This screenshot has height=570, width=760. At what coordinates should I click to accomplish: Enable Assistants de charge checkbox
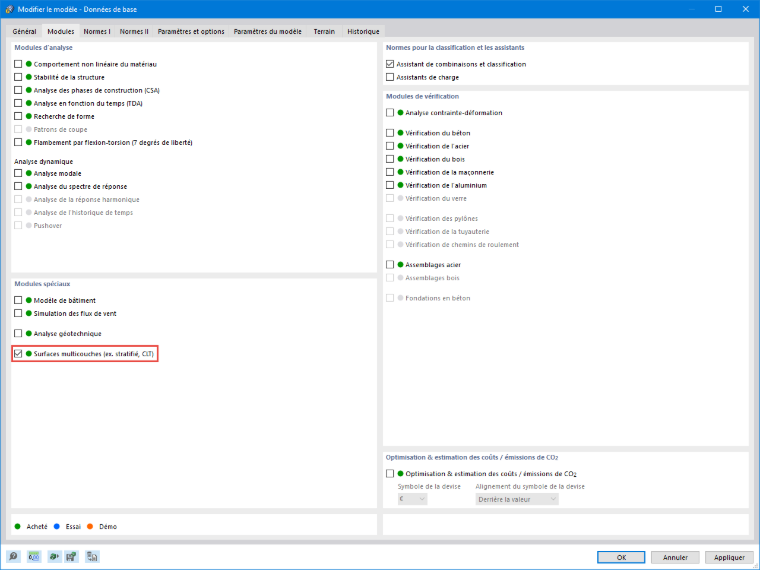click(390, 77)
